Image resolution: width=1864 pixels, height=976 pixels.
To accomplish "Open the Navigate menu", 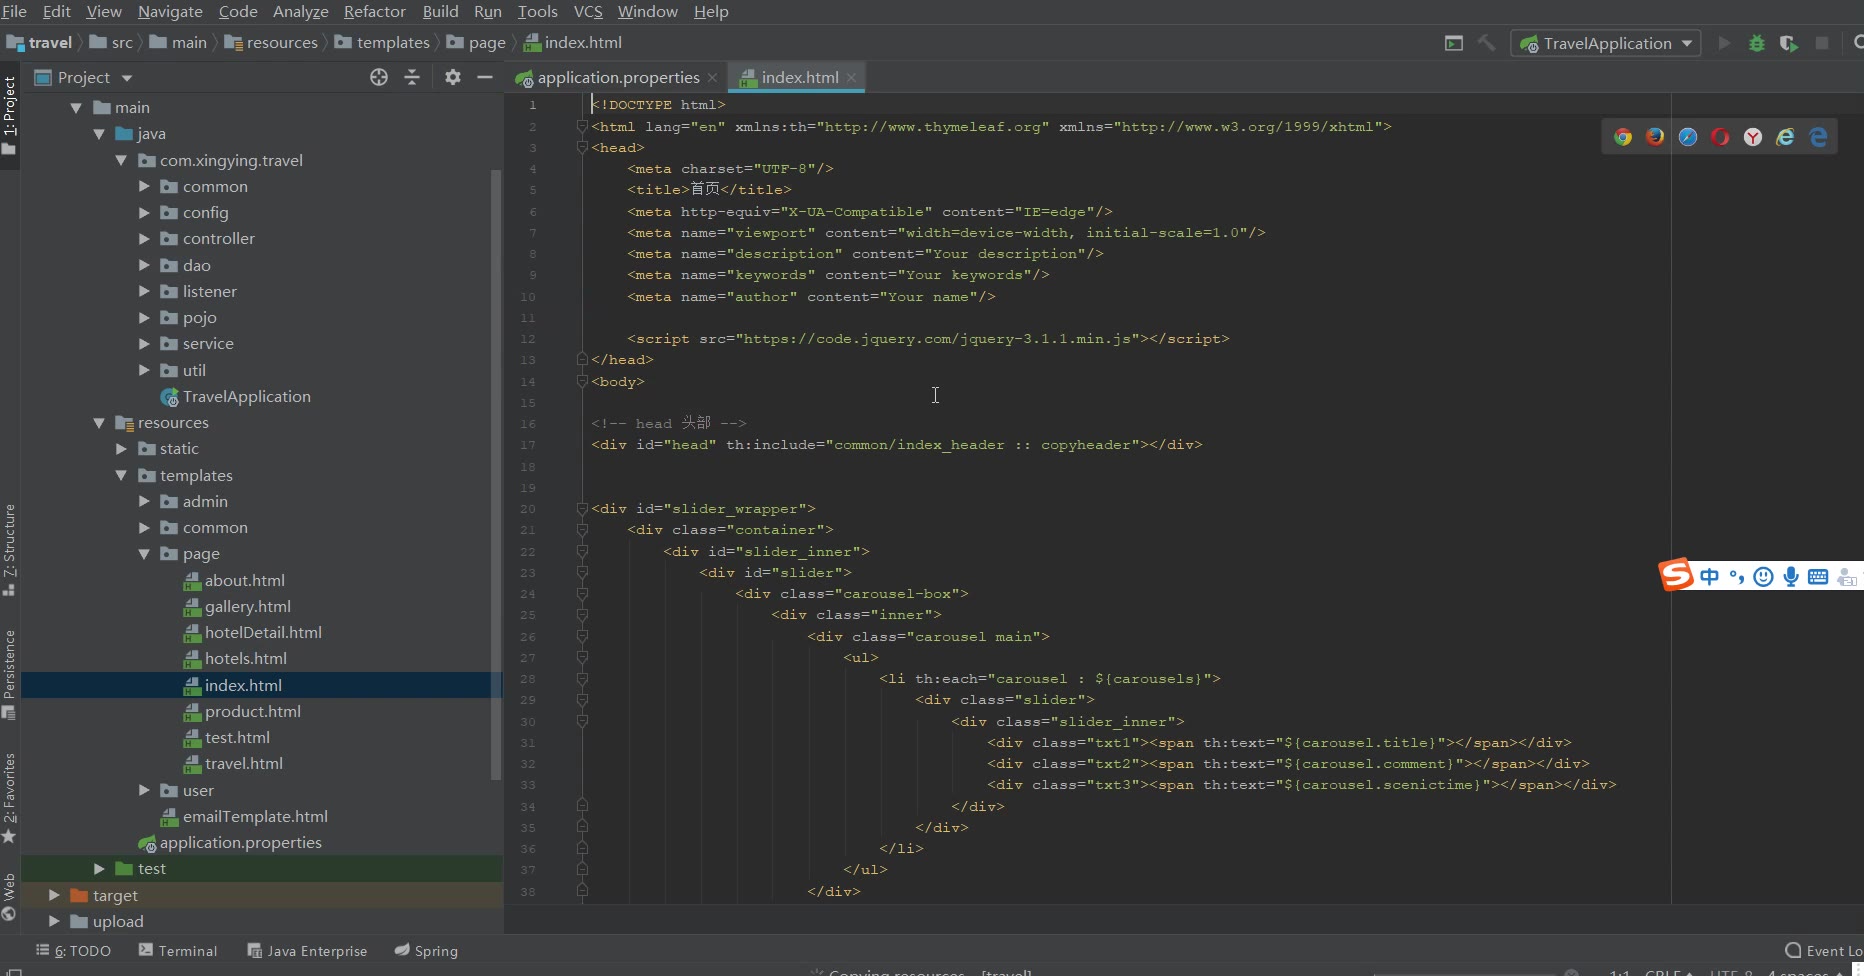I will click(x=170, y=11).
